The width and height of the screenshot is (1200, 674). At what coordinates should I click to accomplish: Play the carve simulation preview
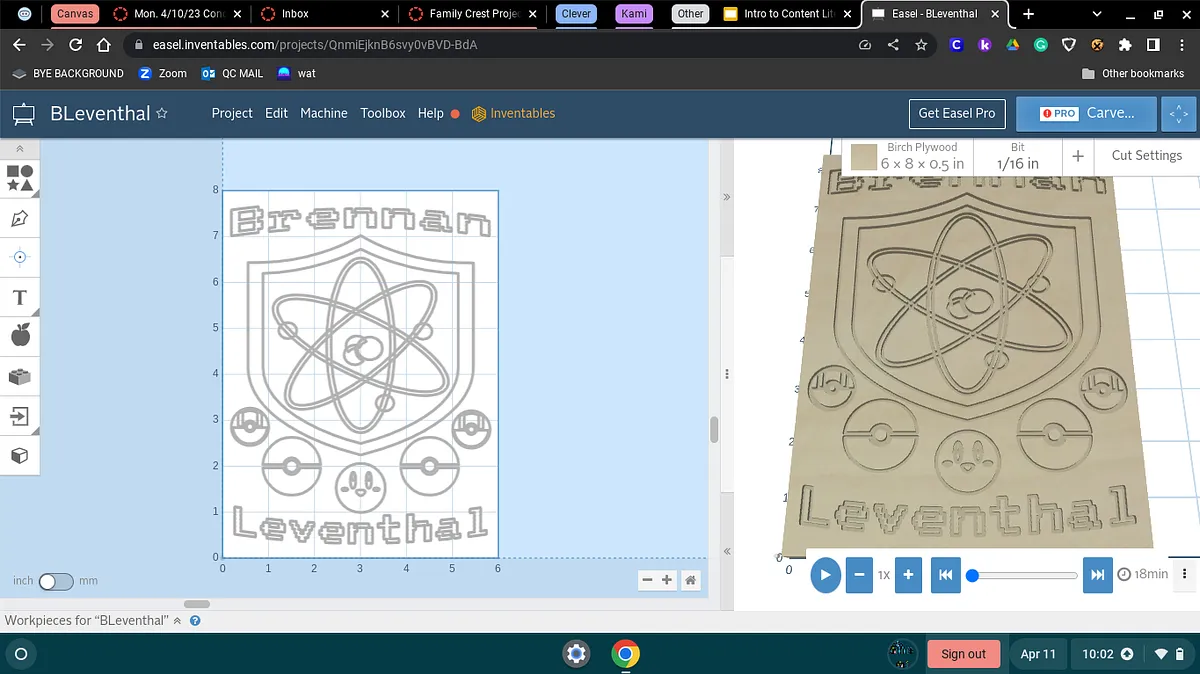(x=825, y=575)
